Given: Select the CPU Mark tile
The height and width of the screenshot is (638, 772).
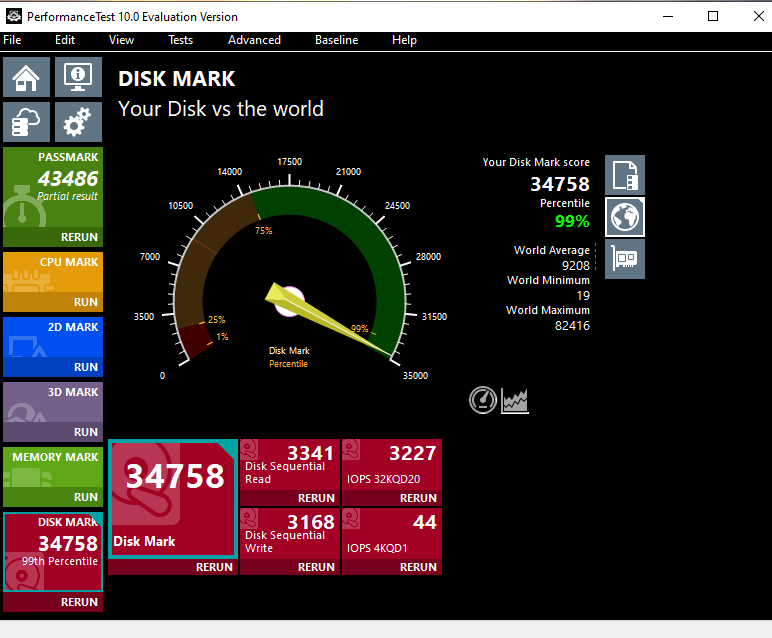Looking at the screenshot, I should [53, 272].
